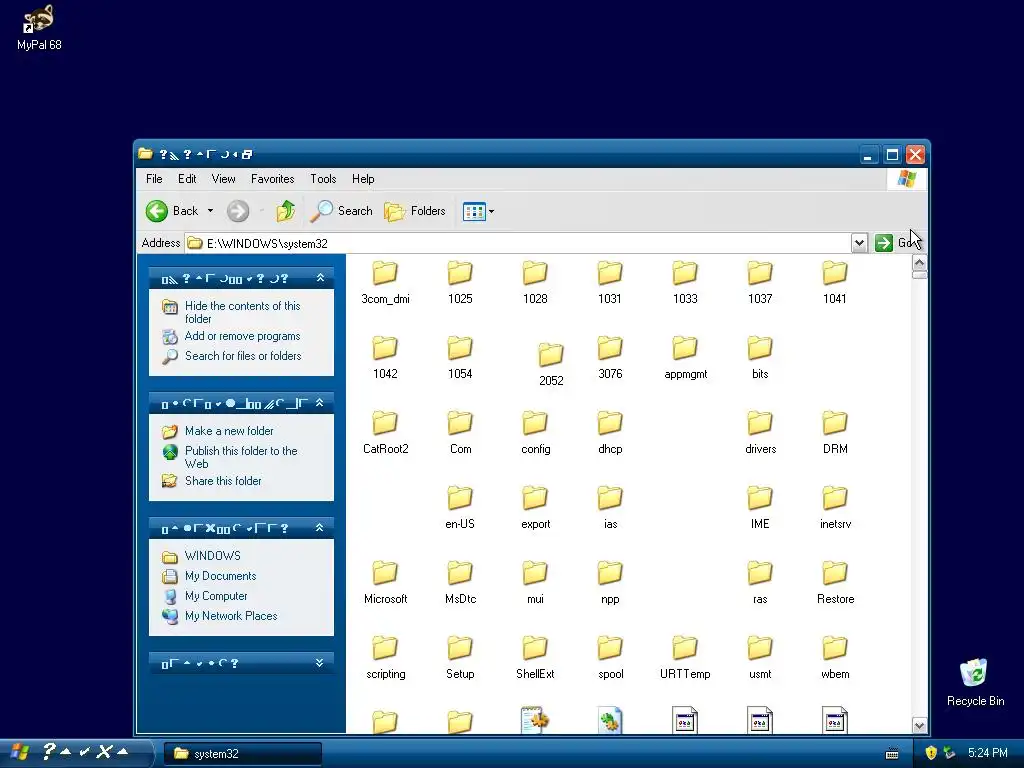Open the Tools menu
Screen dimensions: 1024x768
(x=323, y=178)
